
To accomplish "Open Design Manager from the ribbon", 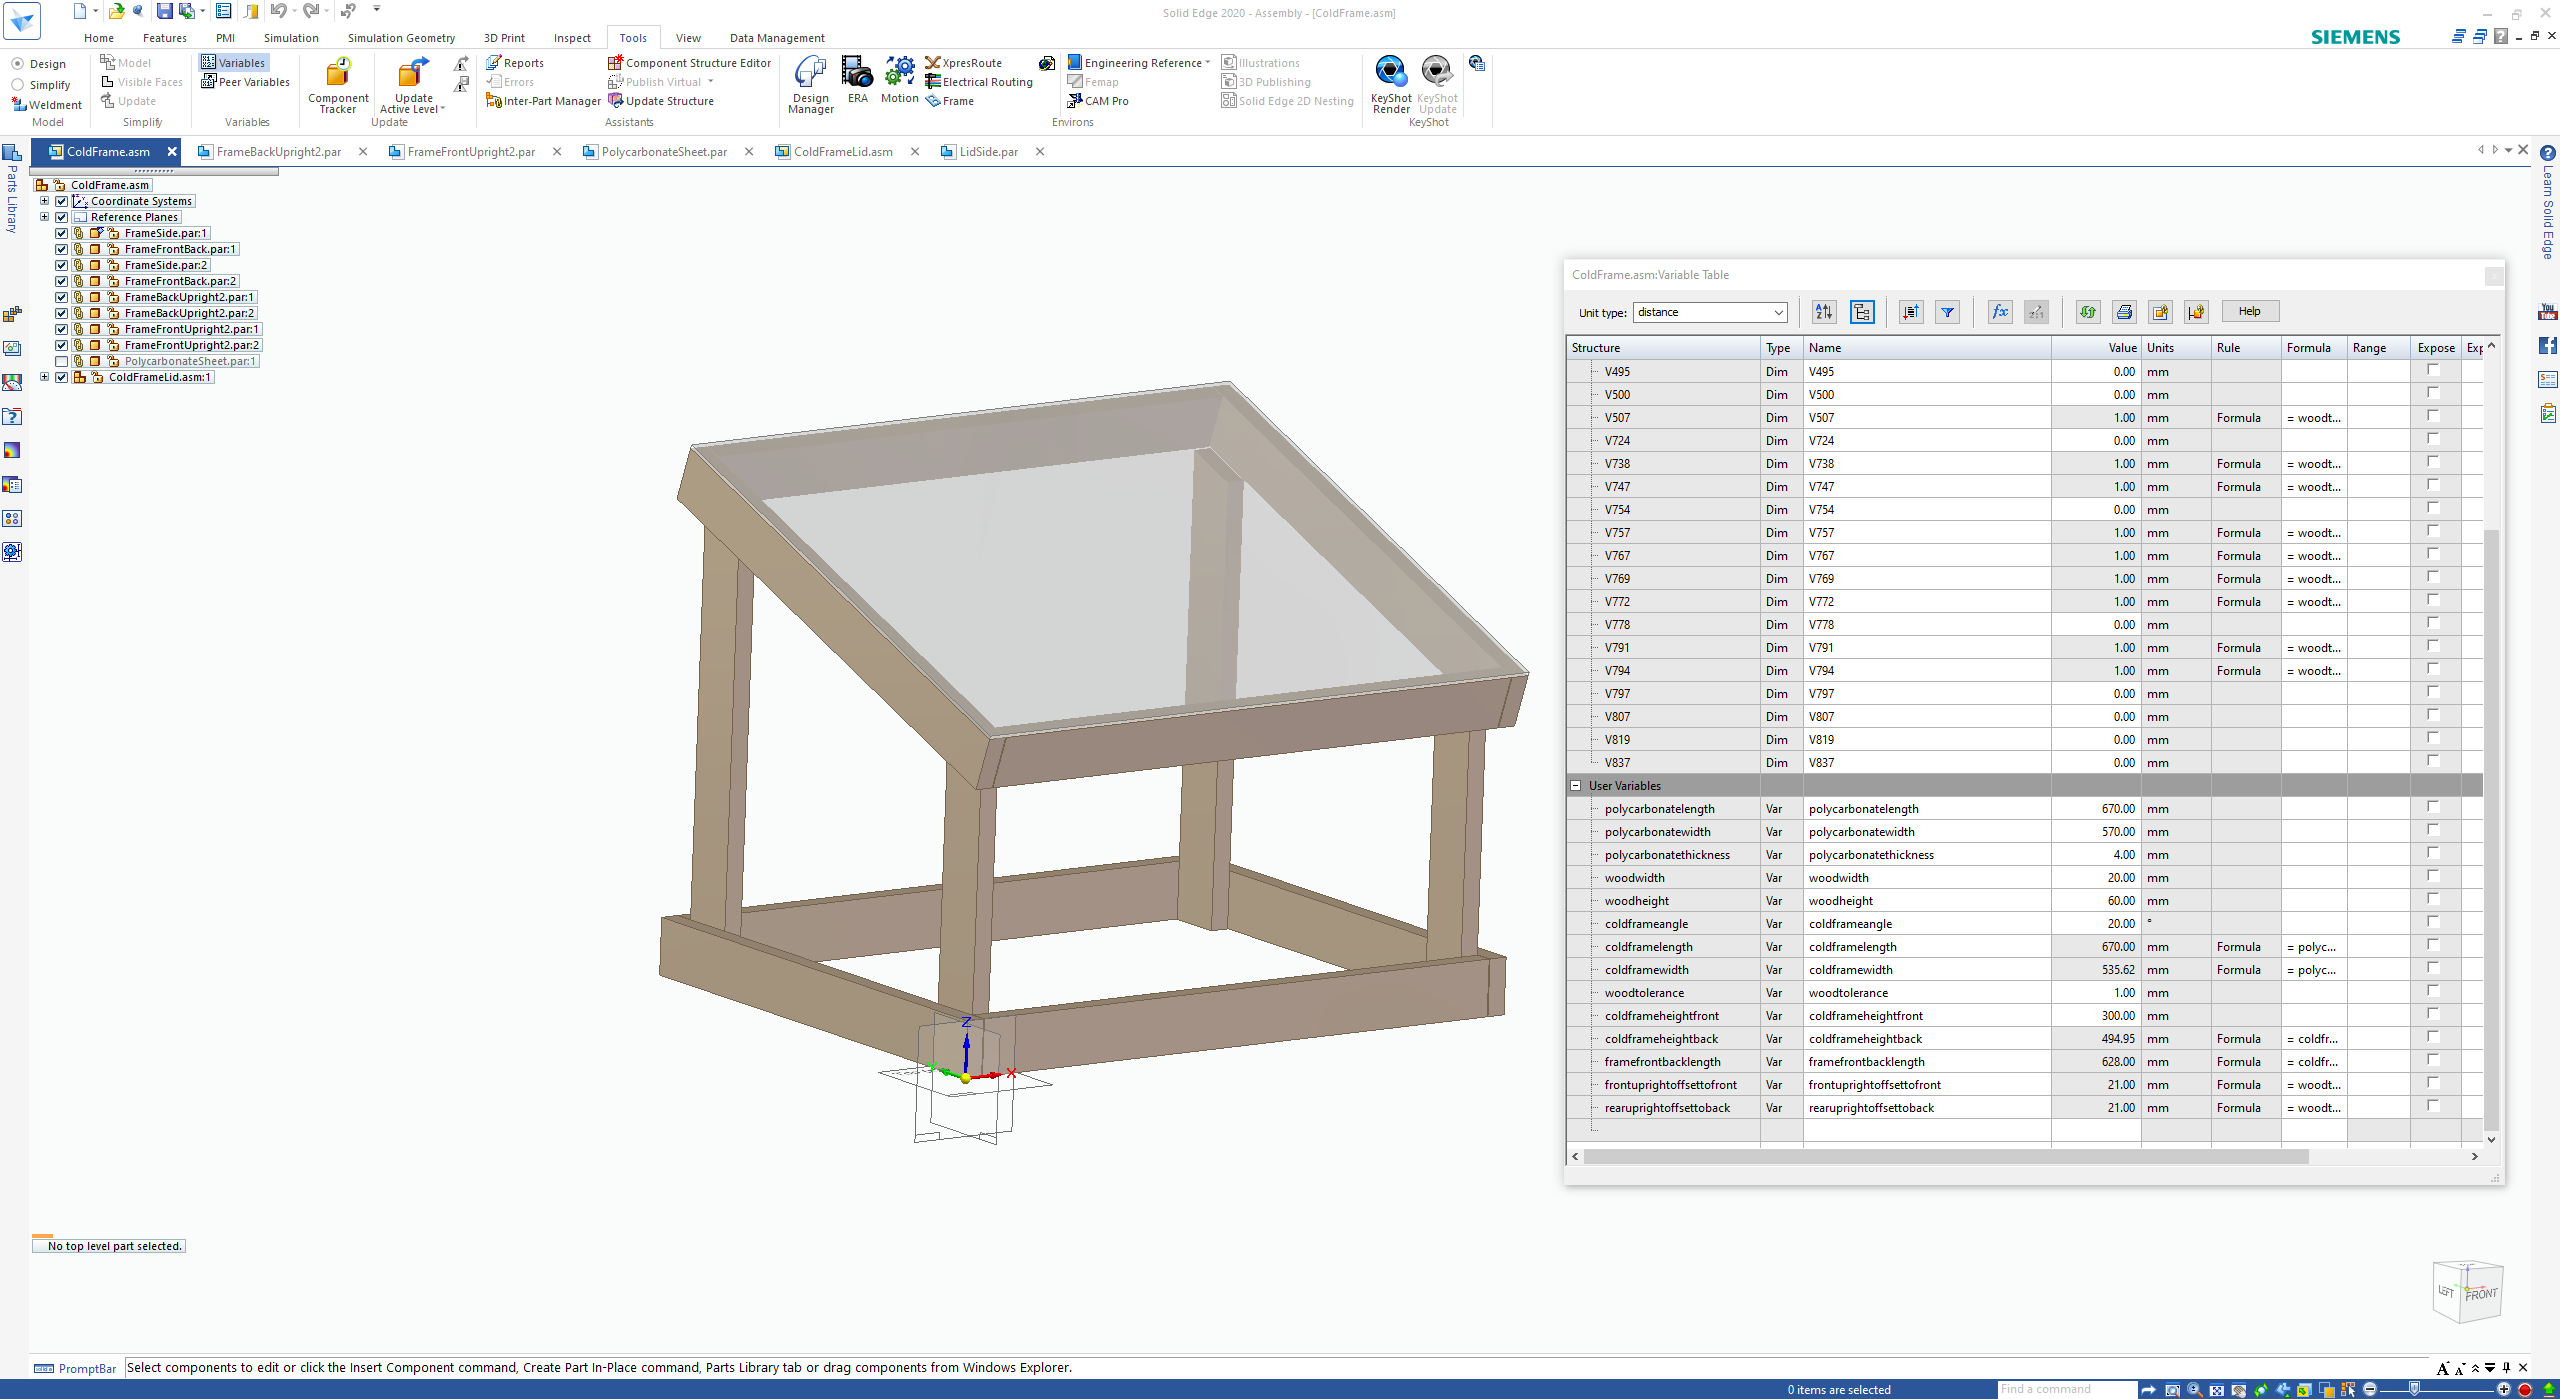I will tap(810, 83).
